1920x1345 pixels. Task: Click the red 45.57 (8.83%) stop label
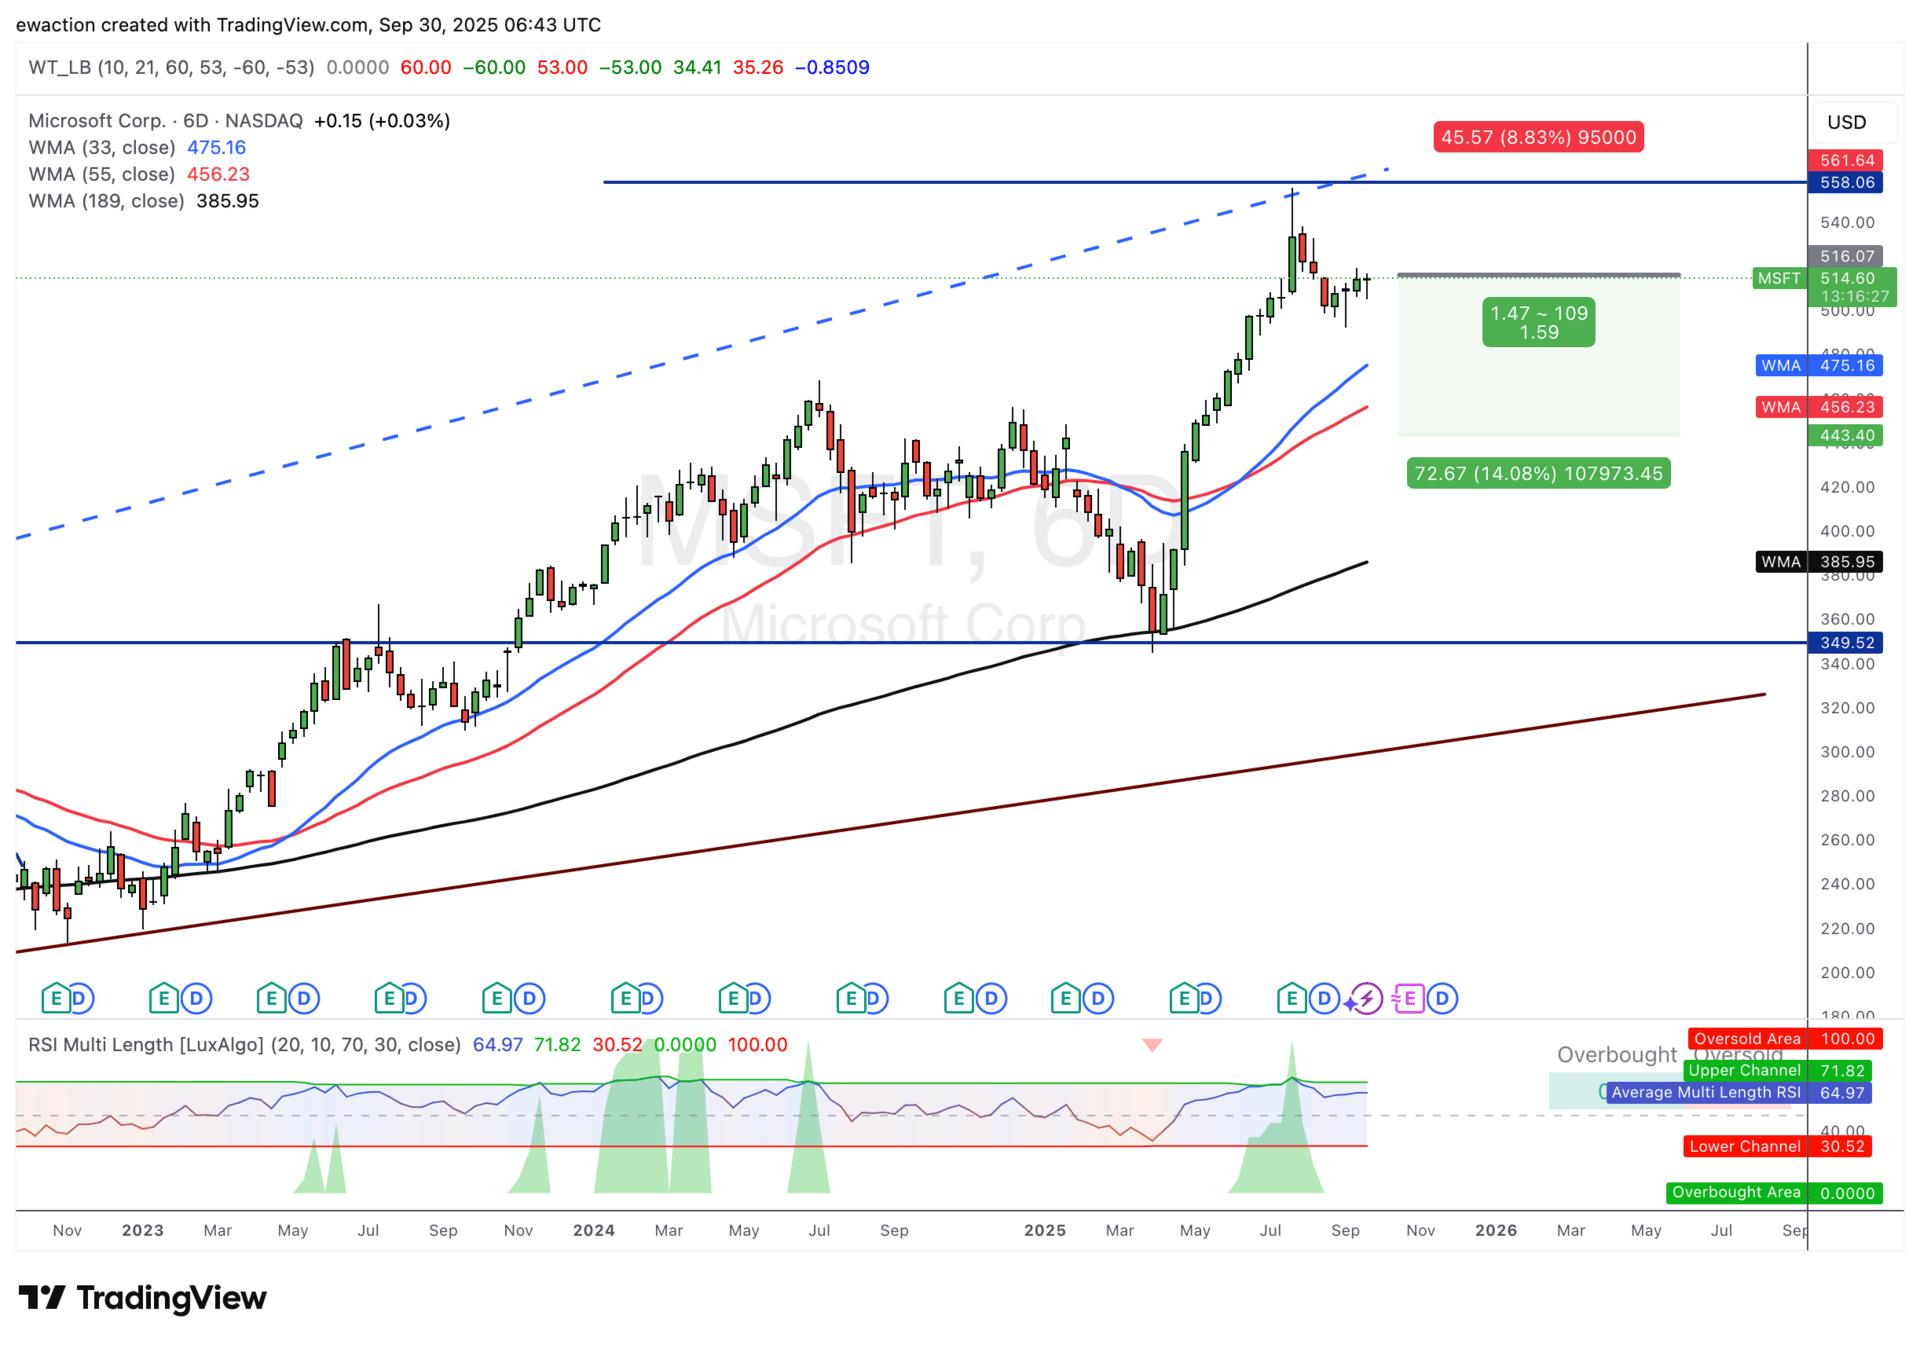click(x=1538, y=137)
